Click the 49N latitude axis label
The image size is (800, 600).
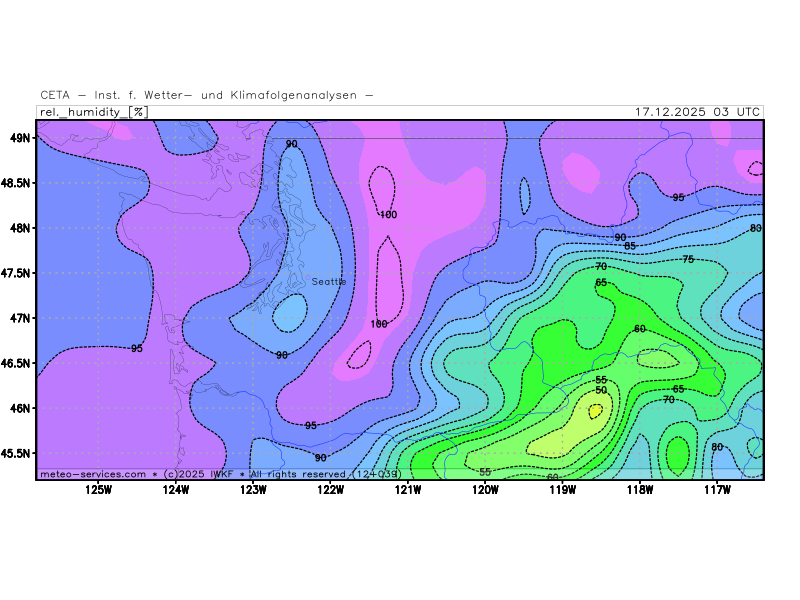pos(19,138)
